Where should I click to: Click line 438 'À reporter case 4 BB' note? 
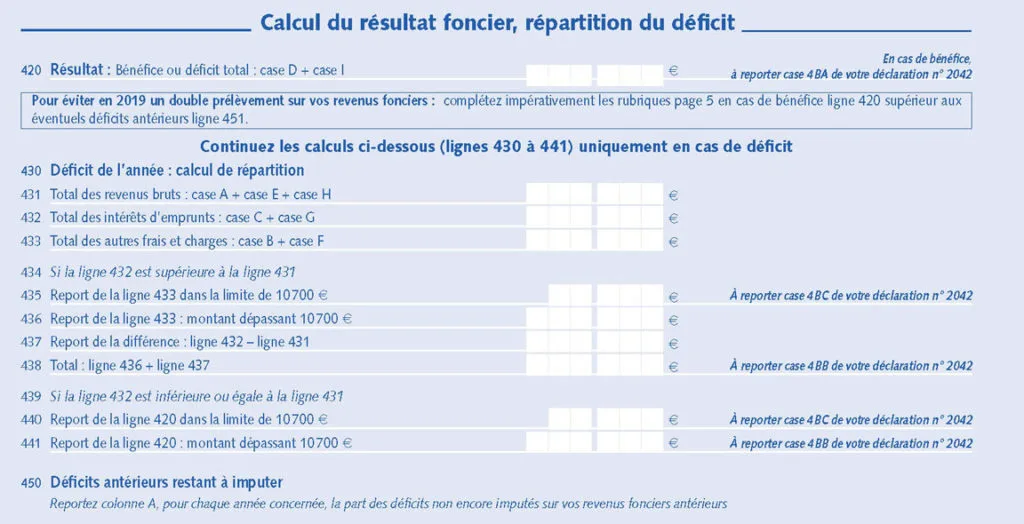click(851, 366)
